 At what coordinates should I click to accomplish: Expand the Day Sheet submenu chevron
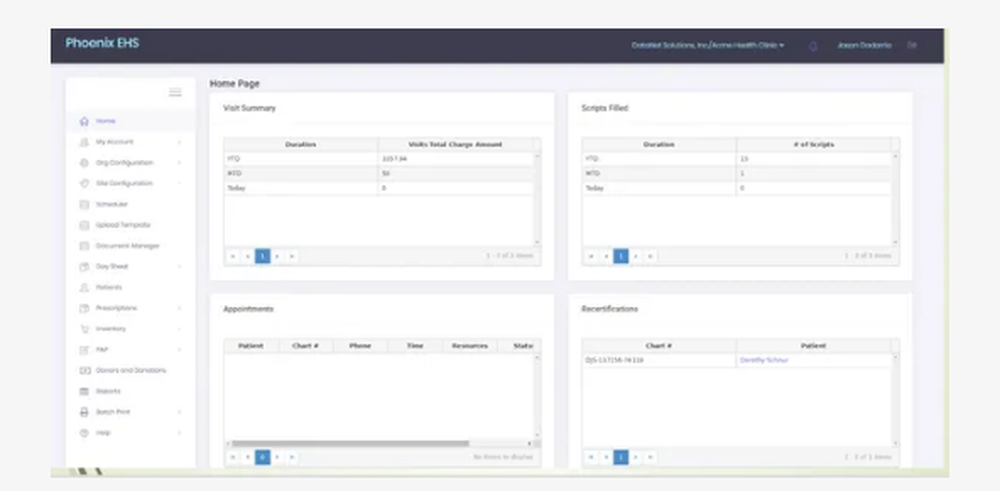(x=179, y=267)
